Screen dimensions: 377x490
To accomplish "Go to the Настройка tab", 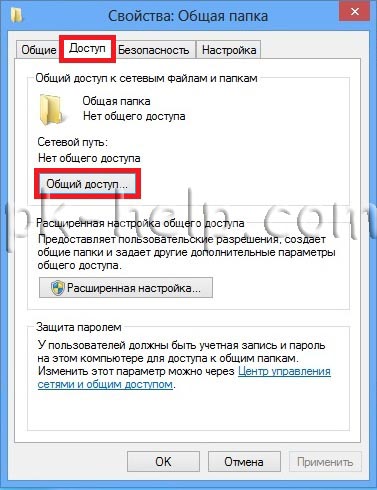I will (x=229, y=50).
